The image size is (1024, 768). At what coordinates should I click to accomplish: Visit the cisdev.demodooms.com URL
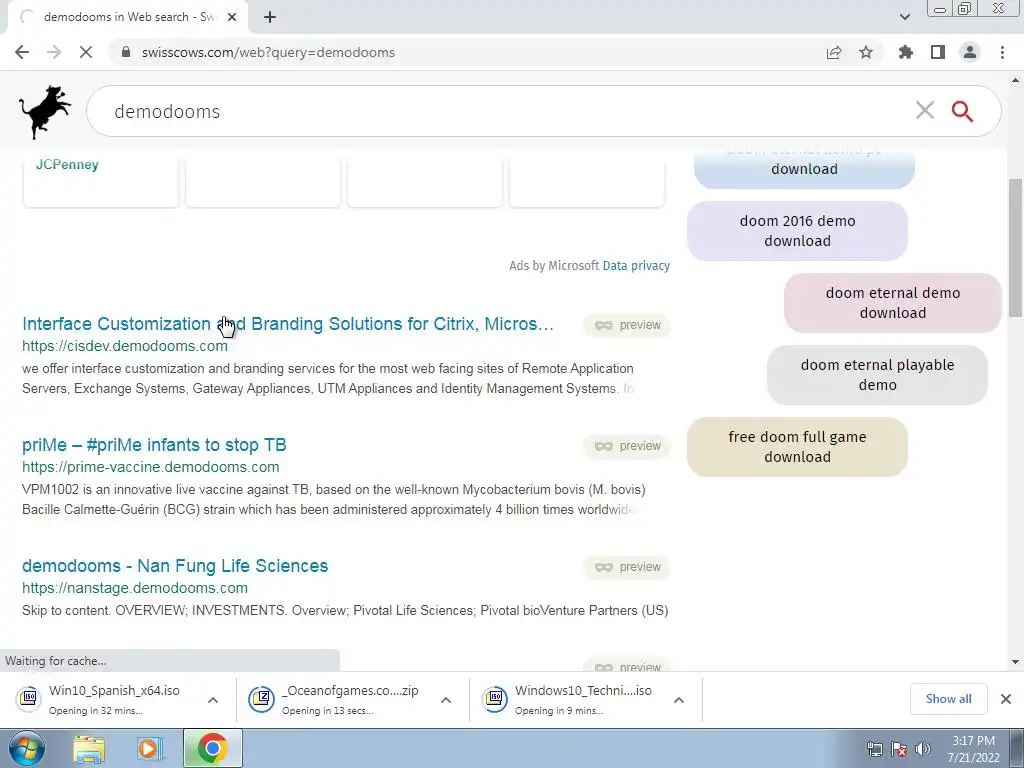click(125, 346)
